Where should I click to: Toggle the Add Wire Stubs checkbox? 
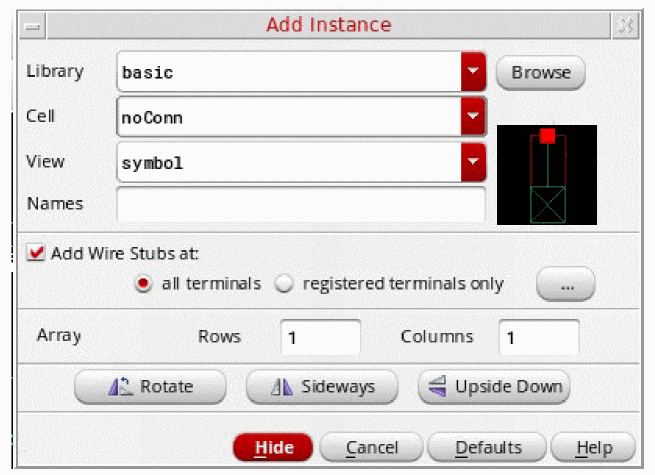tap(36, 253)
